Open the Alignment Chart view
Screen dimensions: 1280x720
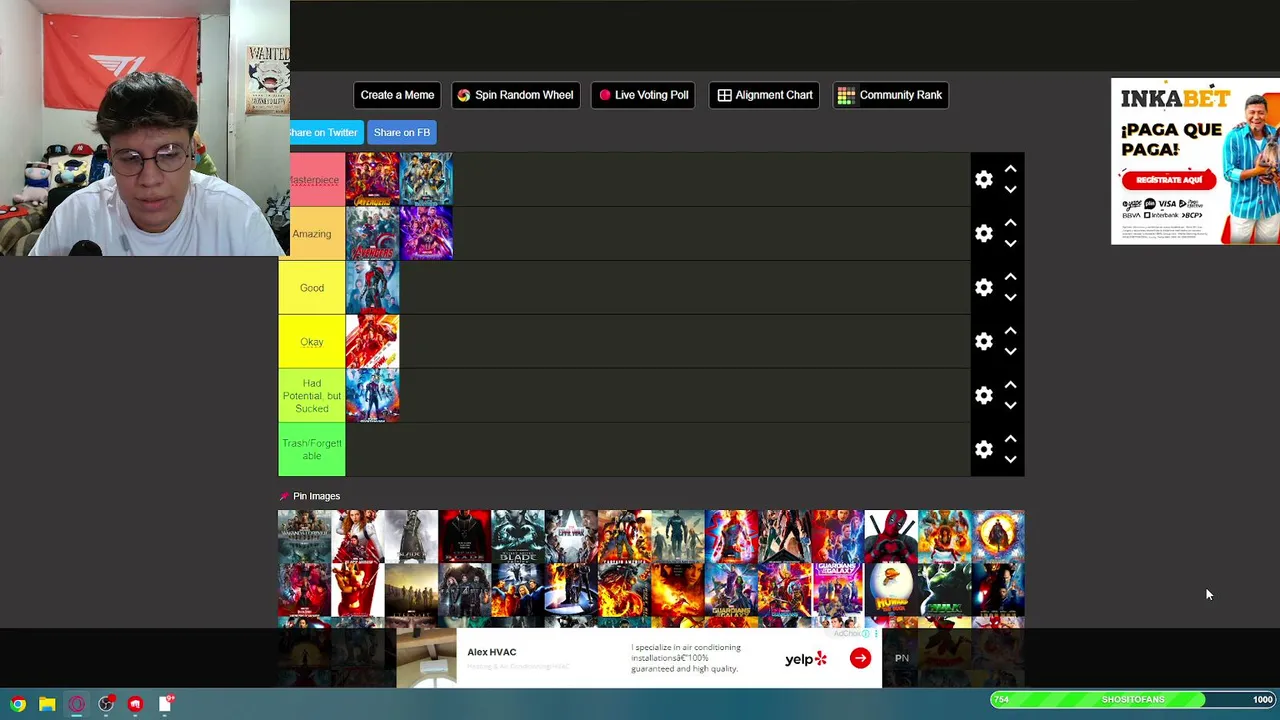[765, 95]
